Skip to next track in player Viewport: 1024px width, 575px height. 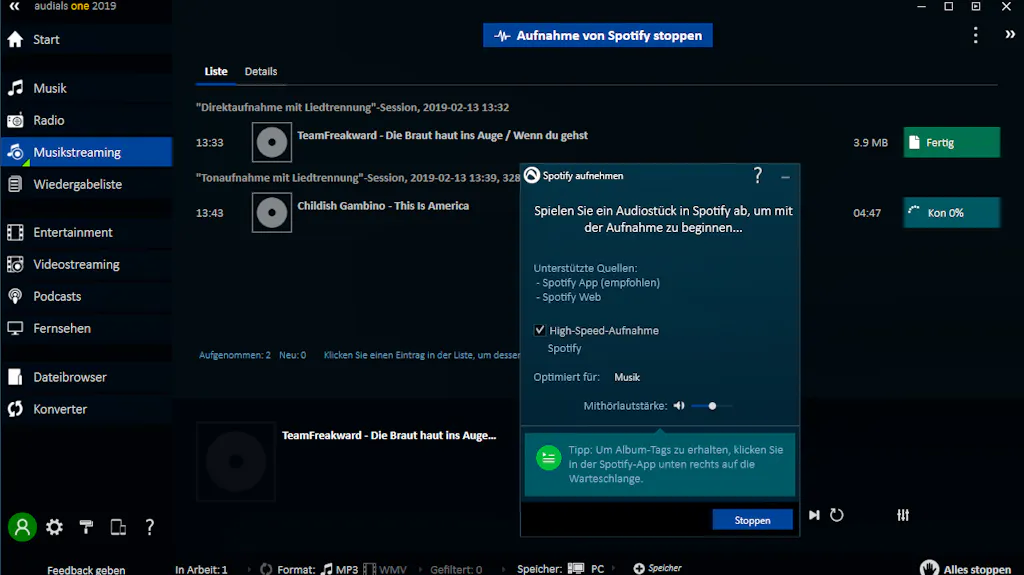814,515
